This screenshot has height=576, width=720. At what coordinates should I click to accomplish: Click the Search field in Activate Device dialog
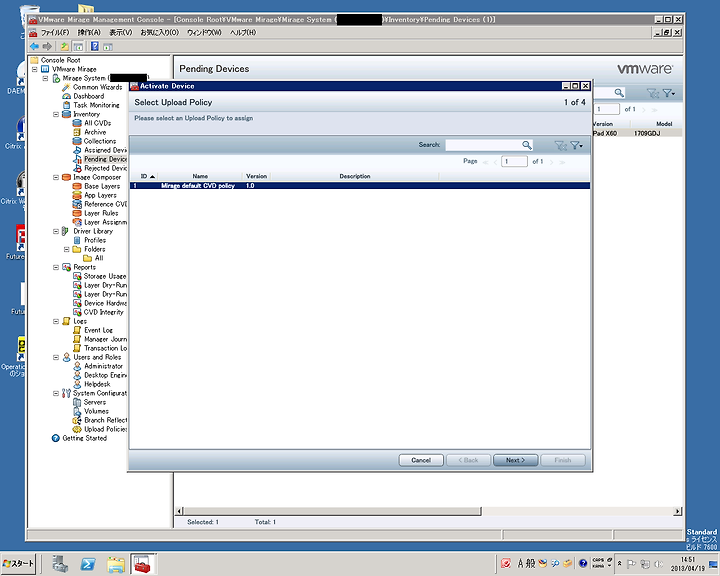[x=483, y=145]
